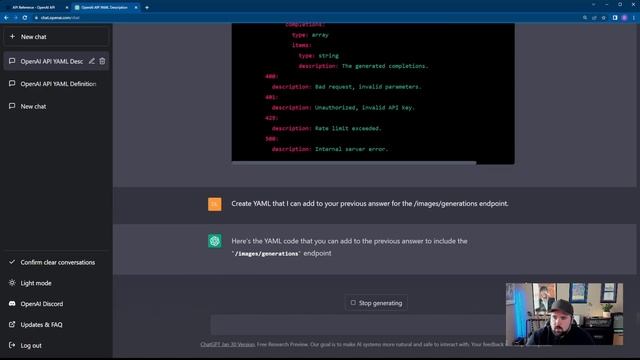The image size is (640, 360).
Task: Open a new browser tab
Action: tap(147, 7)
